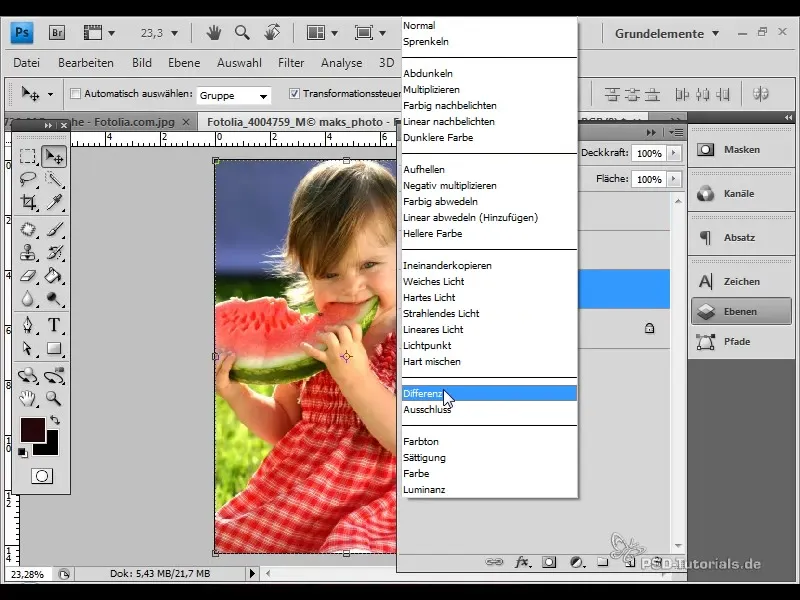Open Fläche slider arrow
Image resolution: width=800 pixels, height=600 pixels.
(674, 179)
